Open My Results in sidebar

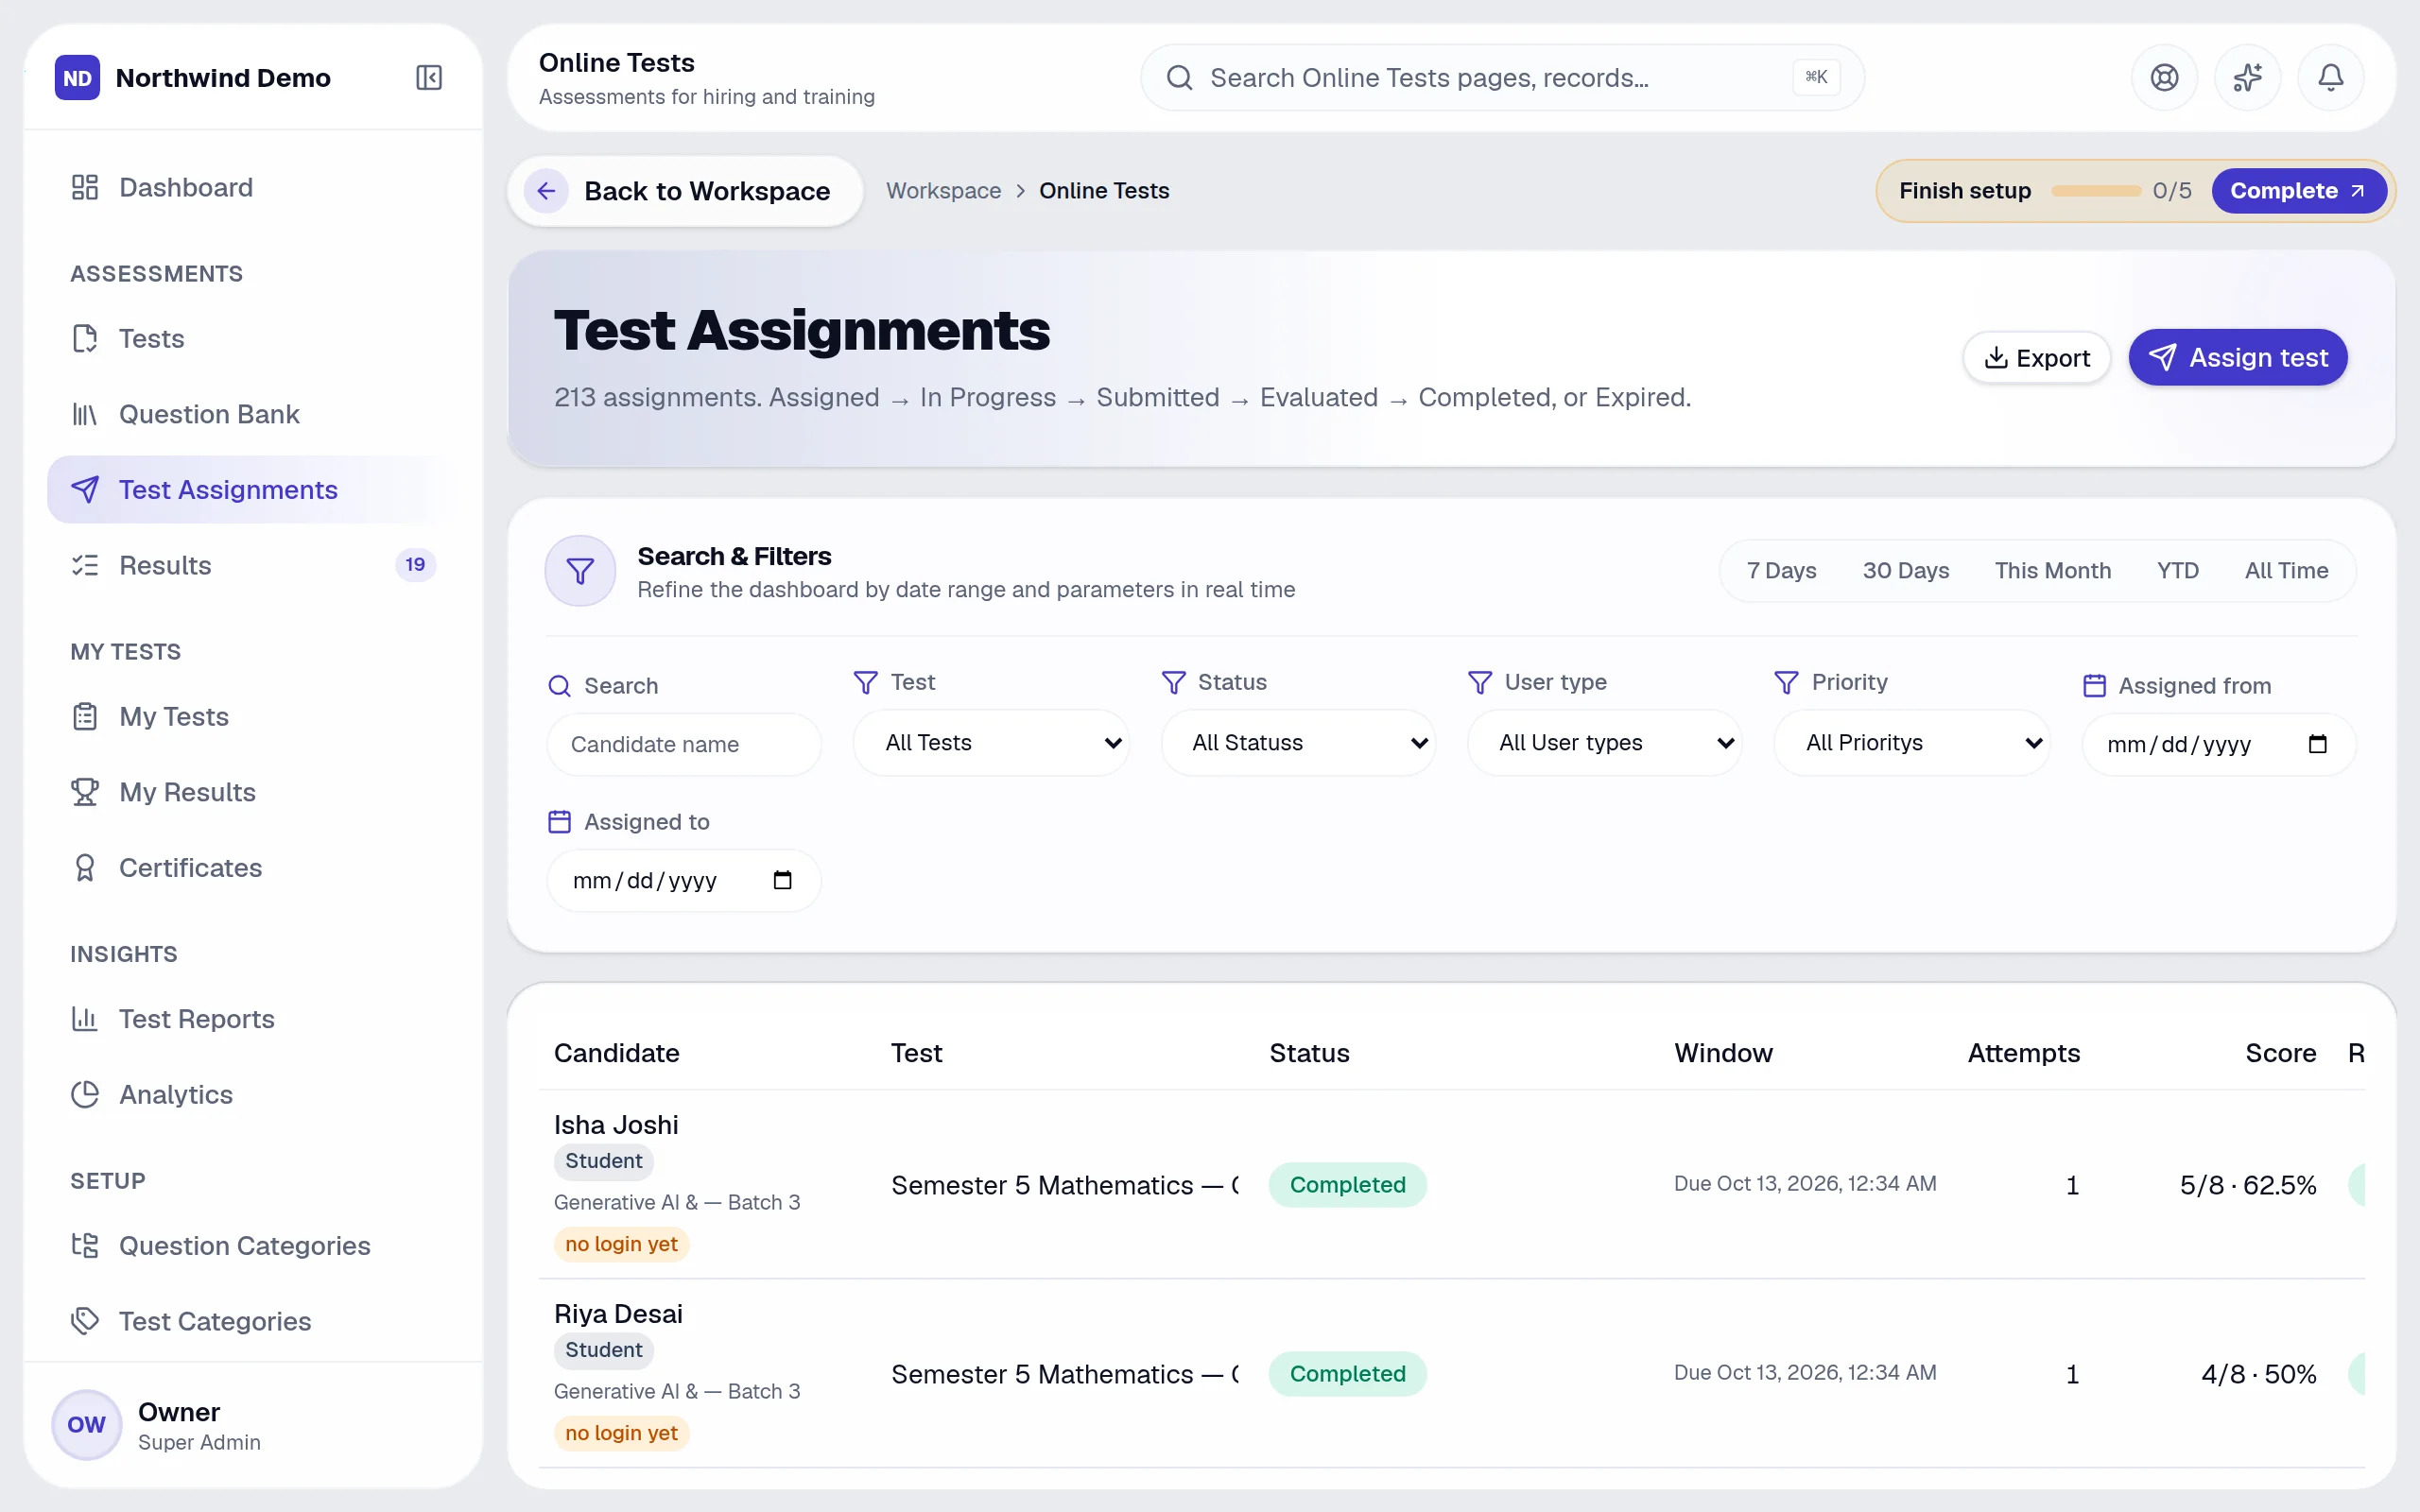pos(254,792)
